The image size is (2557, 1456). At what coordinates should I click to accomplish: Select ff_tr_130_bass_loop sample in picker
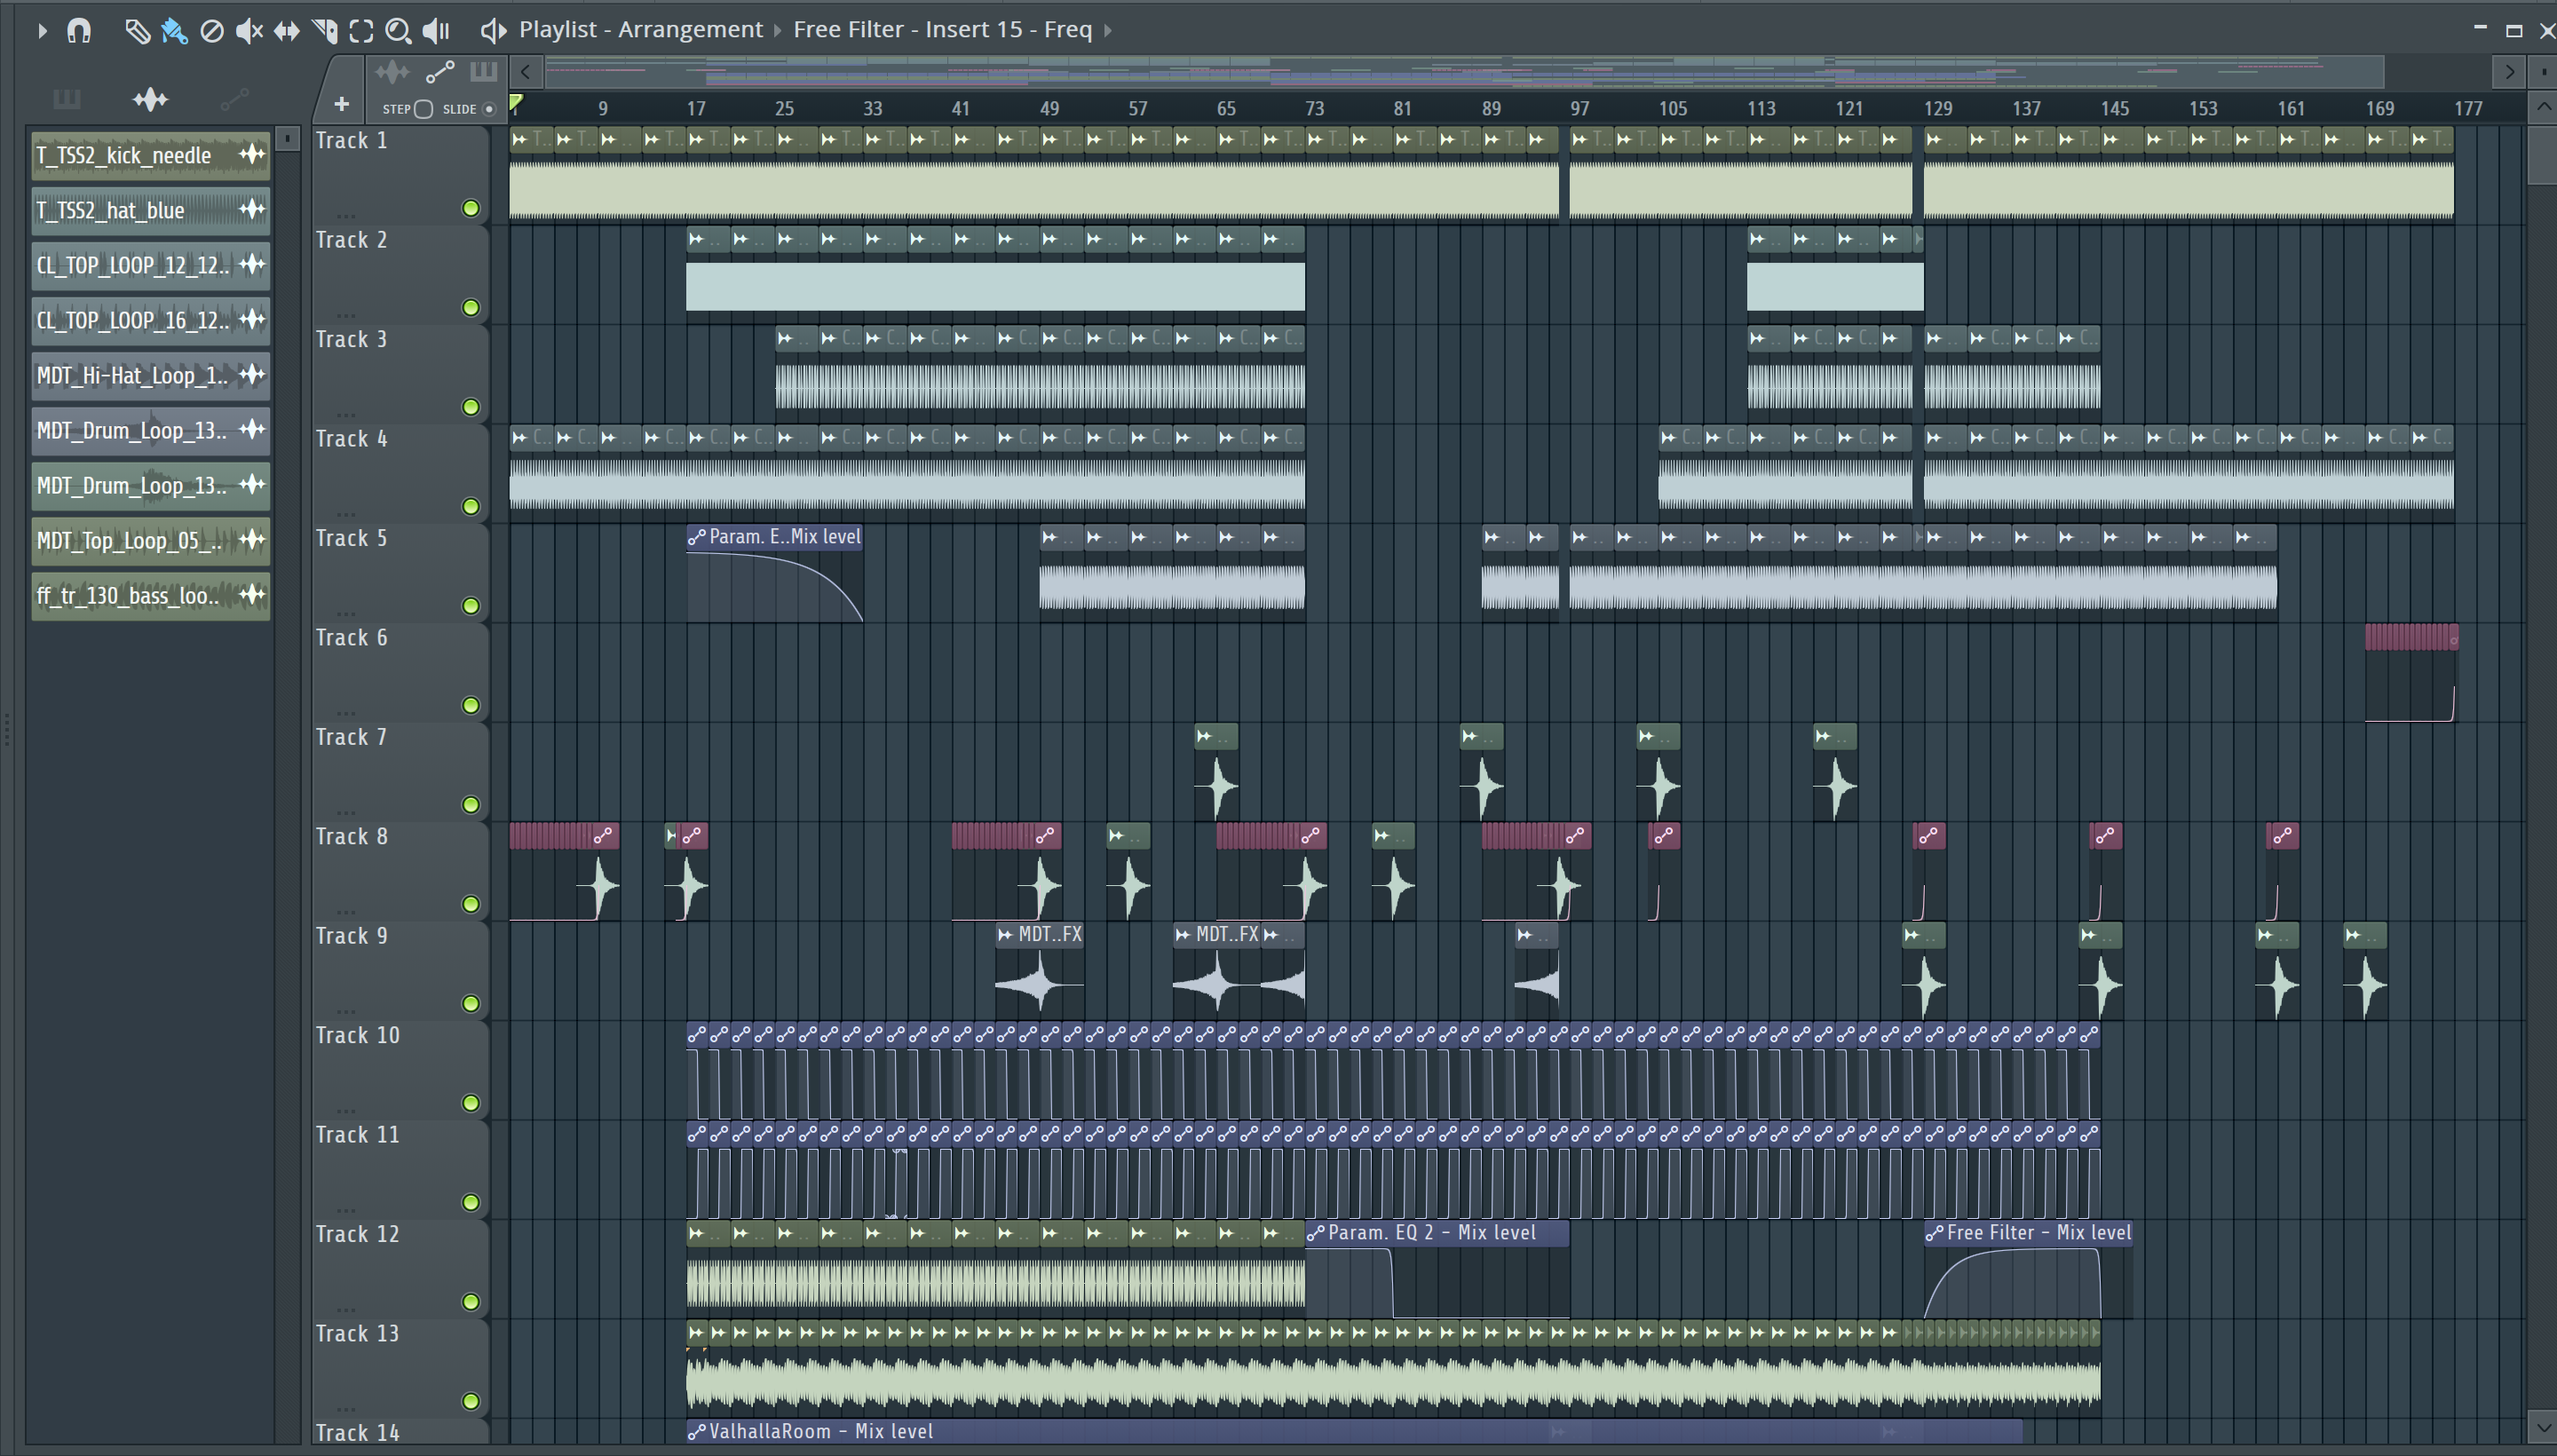click(x=150, y=595)
